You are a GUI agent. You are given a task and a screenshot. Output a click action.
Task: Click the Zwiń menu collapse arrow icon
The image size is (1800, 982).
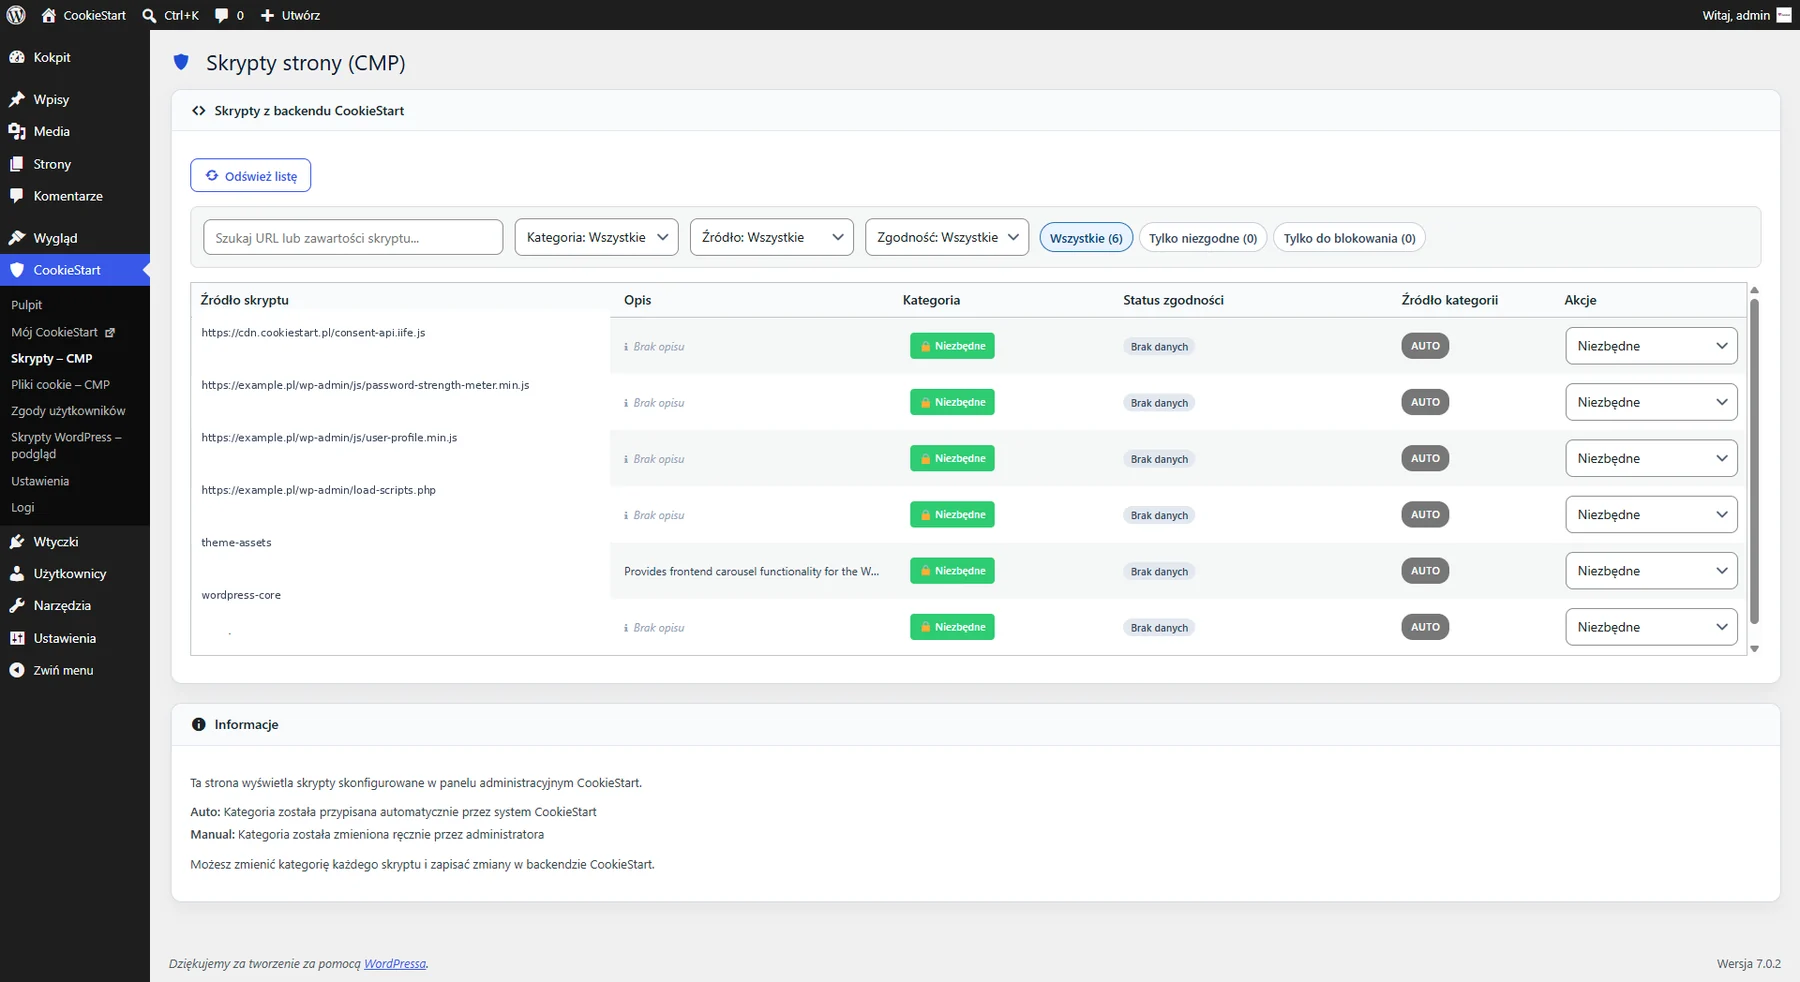click(x=17, y=670)
